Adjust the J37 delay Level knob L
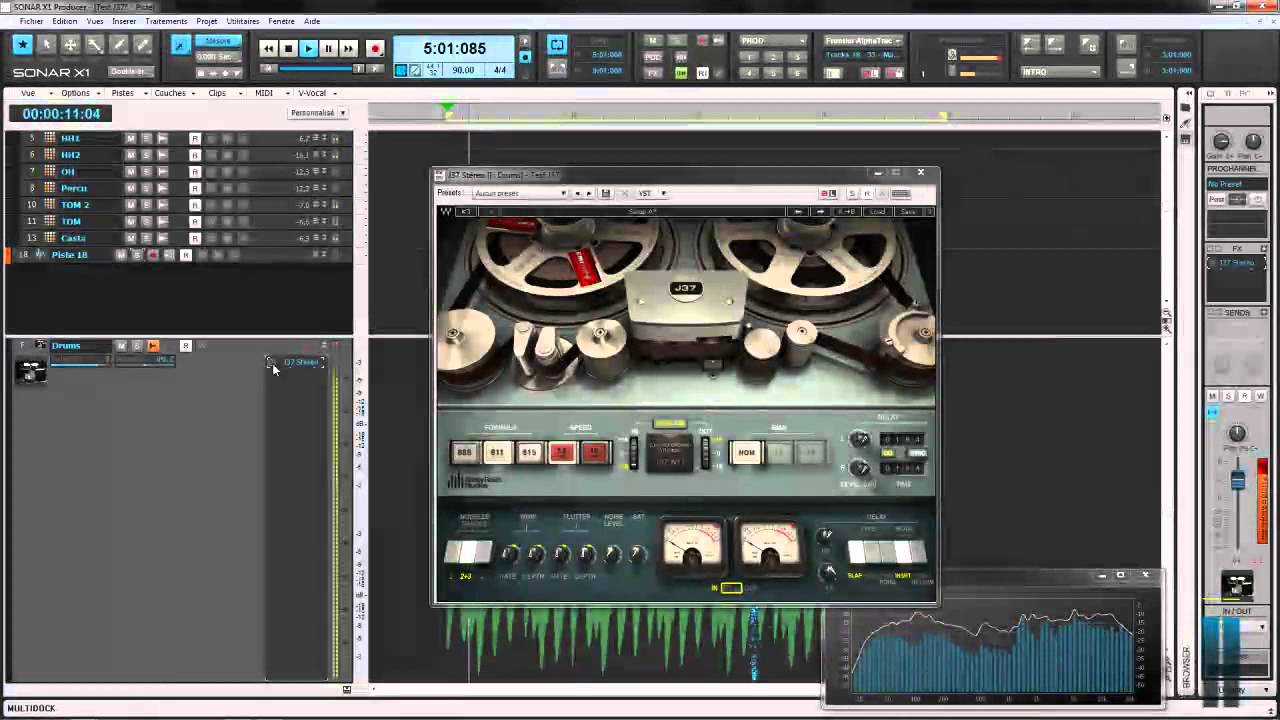 coord(860,440)
